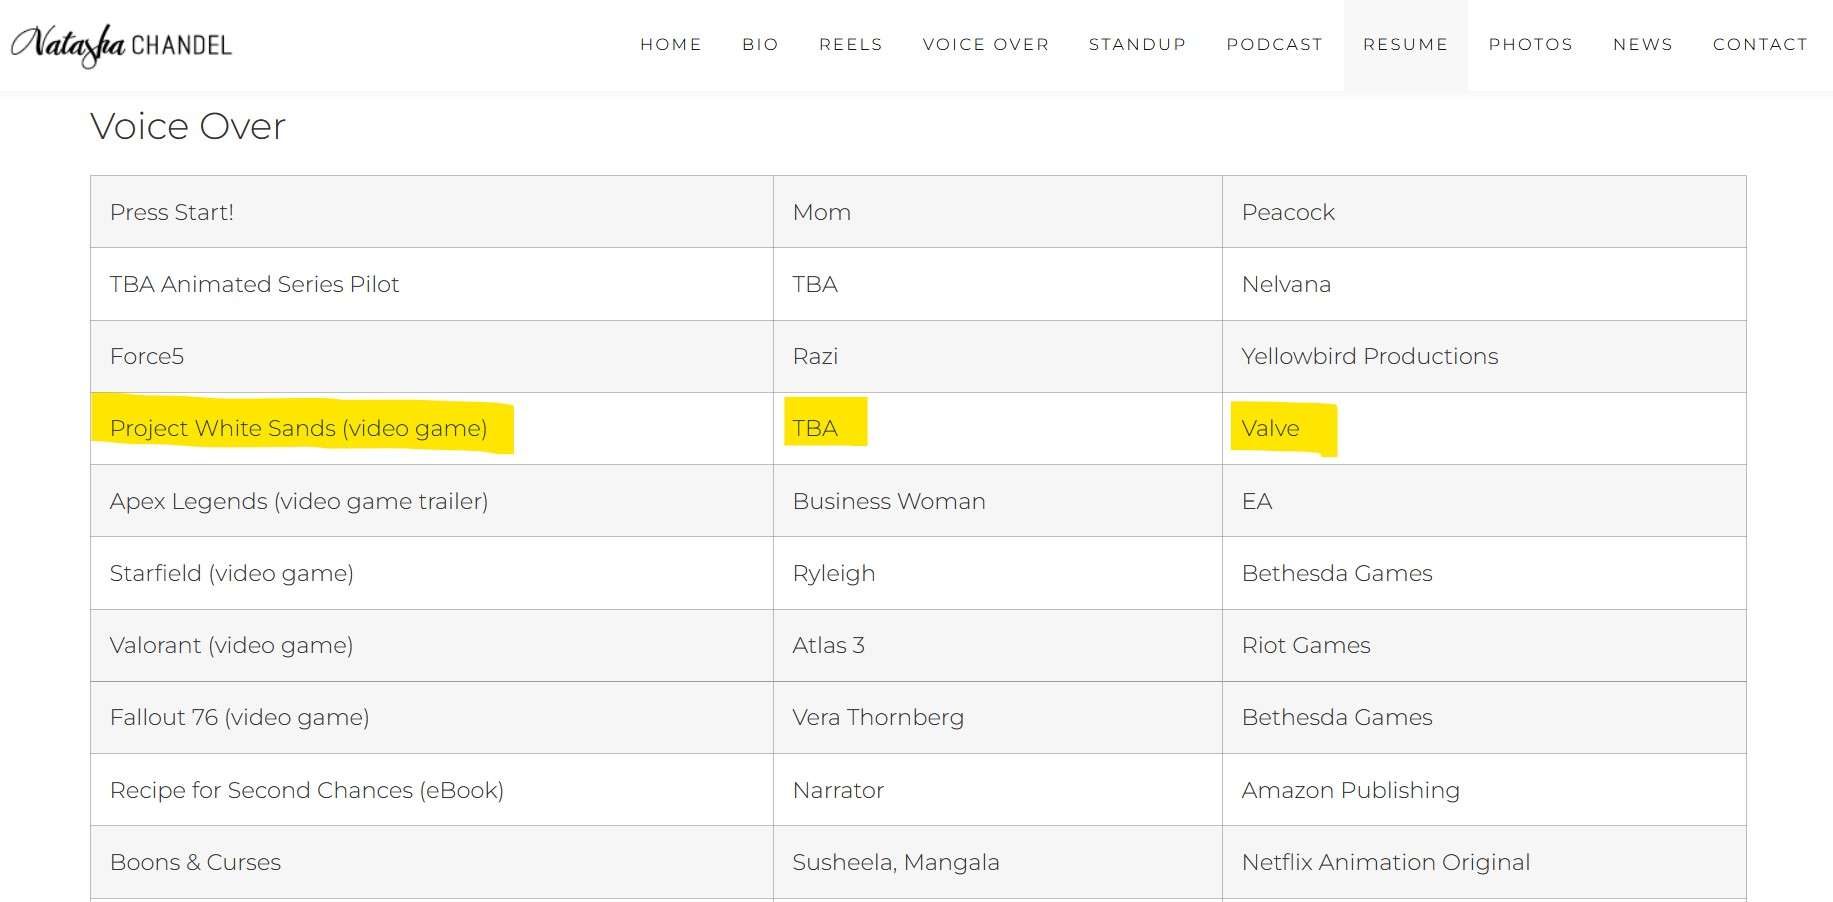This screenshot has width=1833, height=902.
Task: Select the highlighted Valve cell
Action: [1270, 428]
